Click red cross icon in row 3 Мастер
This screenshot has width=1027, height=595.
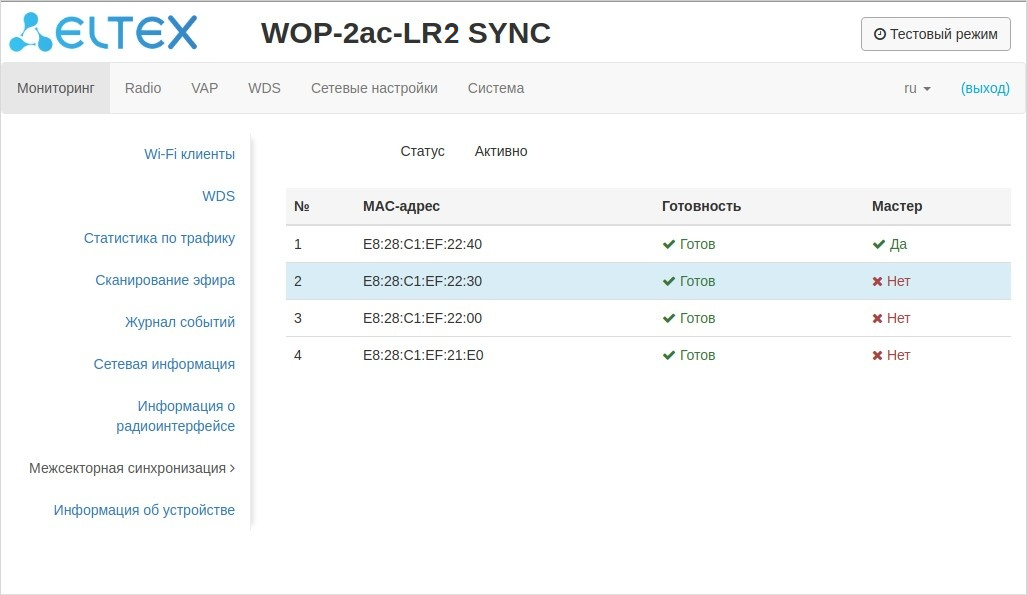[878, 318]
